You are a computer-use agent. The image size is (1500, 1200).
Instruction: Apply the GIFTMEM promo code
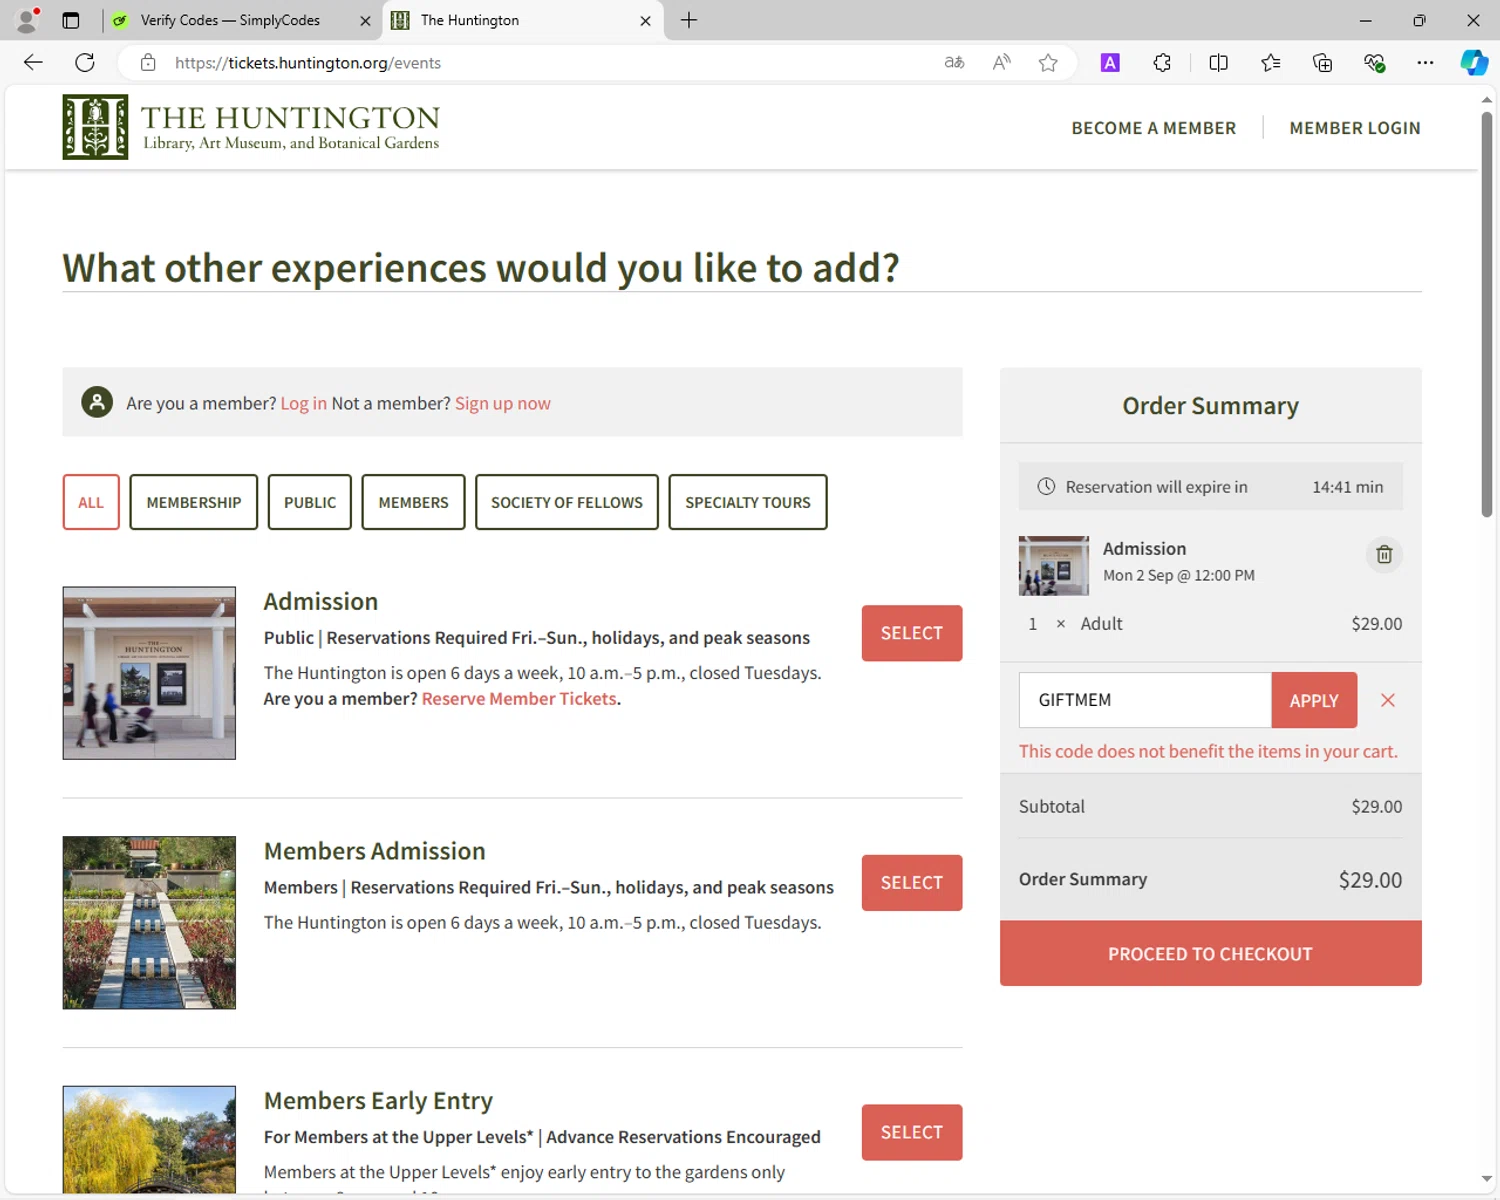1314,700
